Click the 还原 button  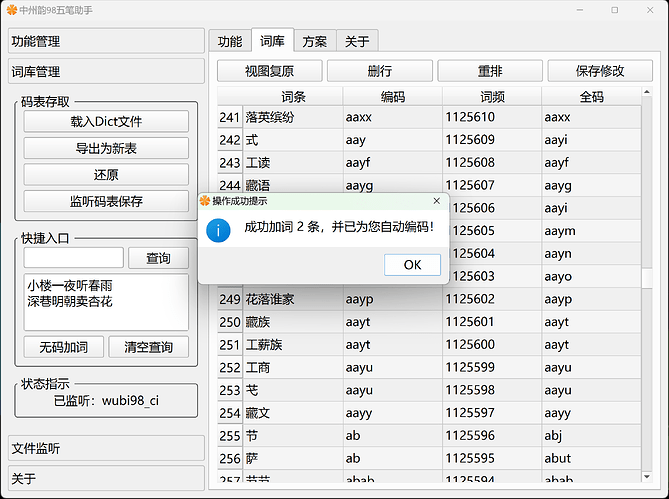(106, 174)
